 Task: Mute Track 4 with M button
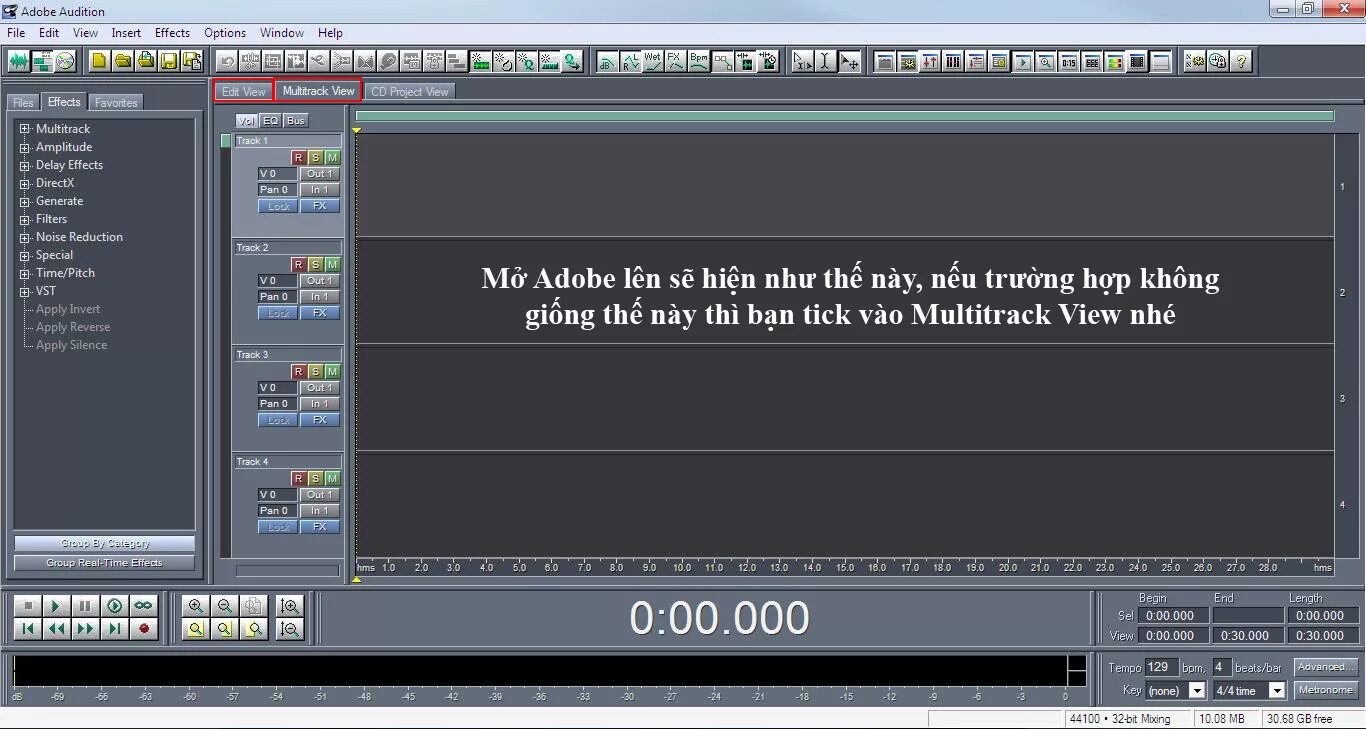[332, 479]
